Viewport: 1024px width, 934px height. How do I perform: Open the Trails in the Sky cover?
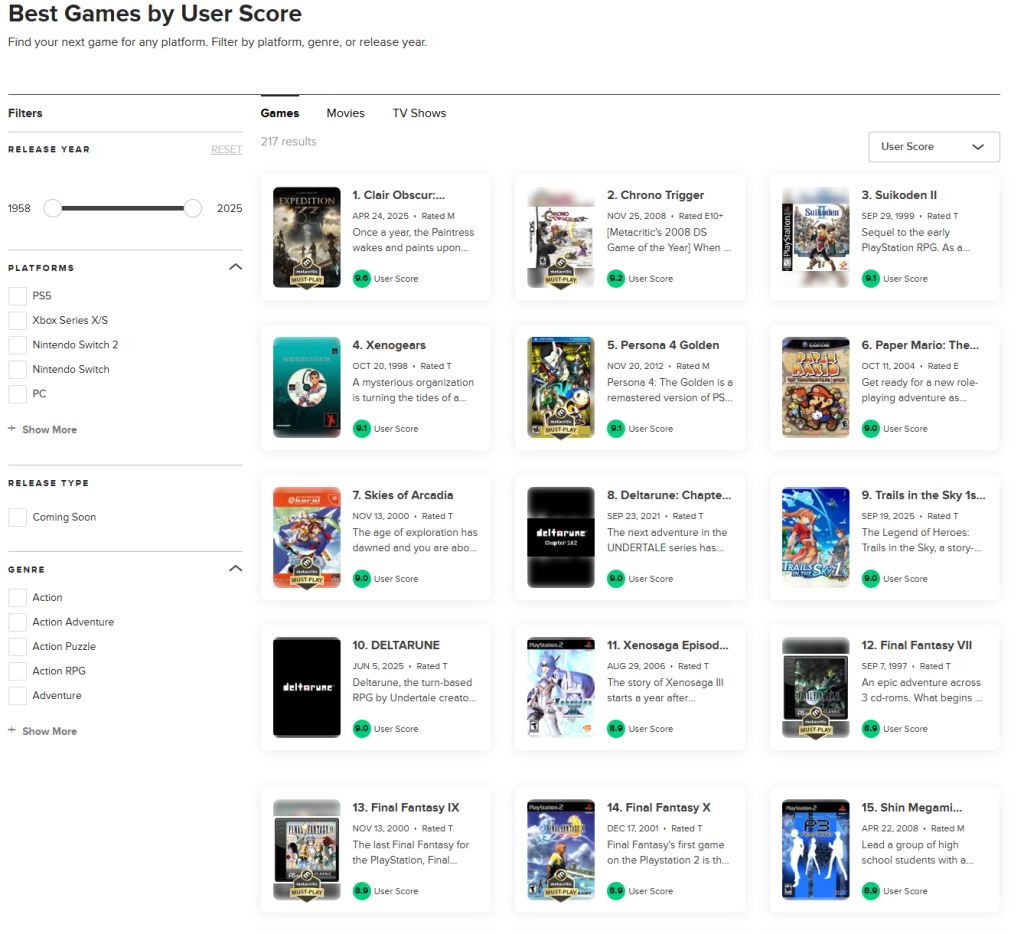pyautogui.click(x=816, y=538)
